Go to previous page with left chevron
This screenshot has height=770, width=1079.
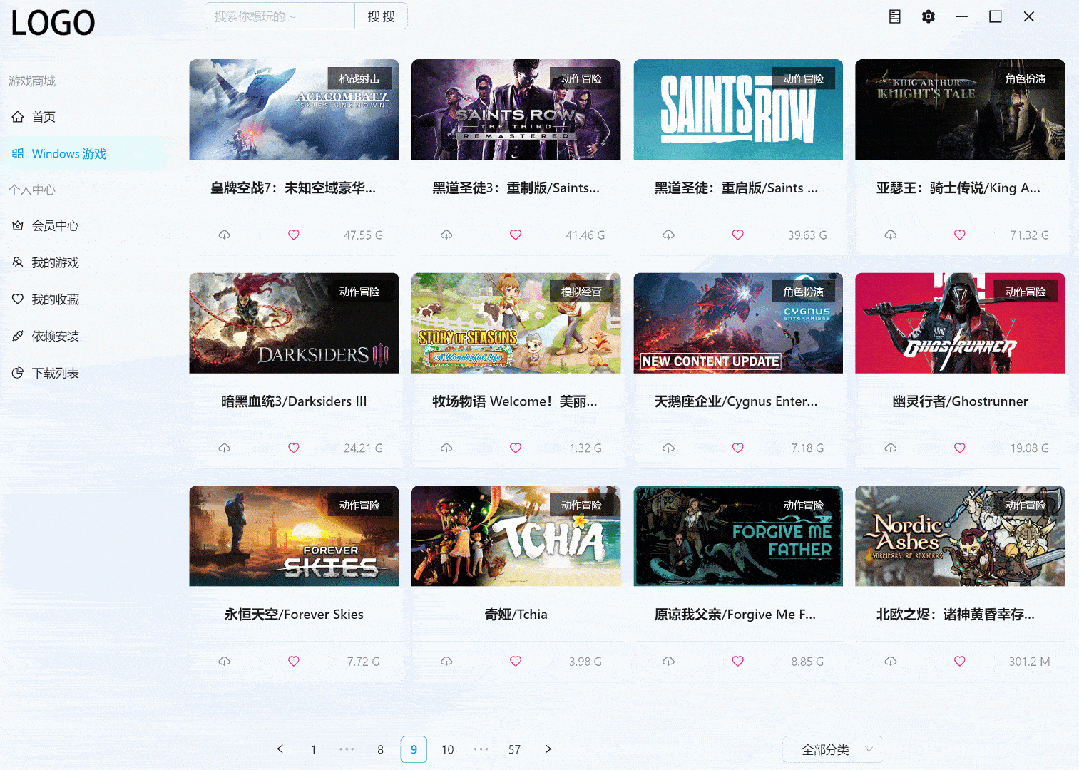(280, 749)
